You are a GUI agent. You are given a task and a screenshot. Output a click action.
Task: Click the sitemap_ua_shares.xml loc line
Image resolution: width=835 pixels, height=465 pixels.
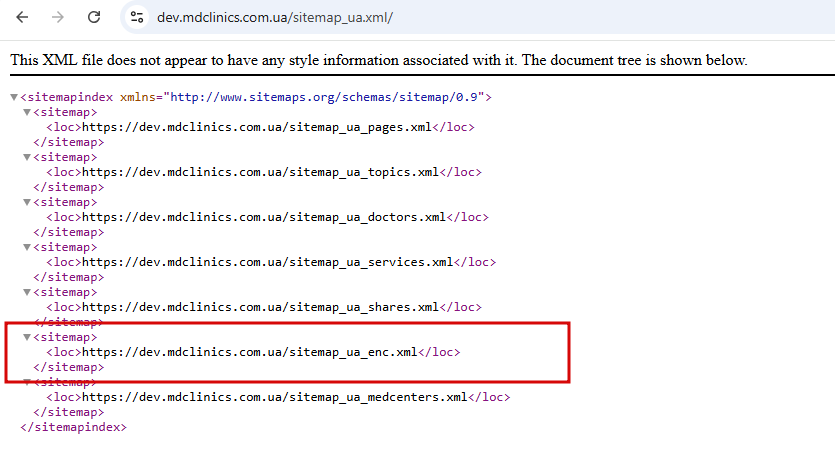264,307
